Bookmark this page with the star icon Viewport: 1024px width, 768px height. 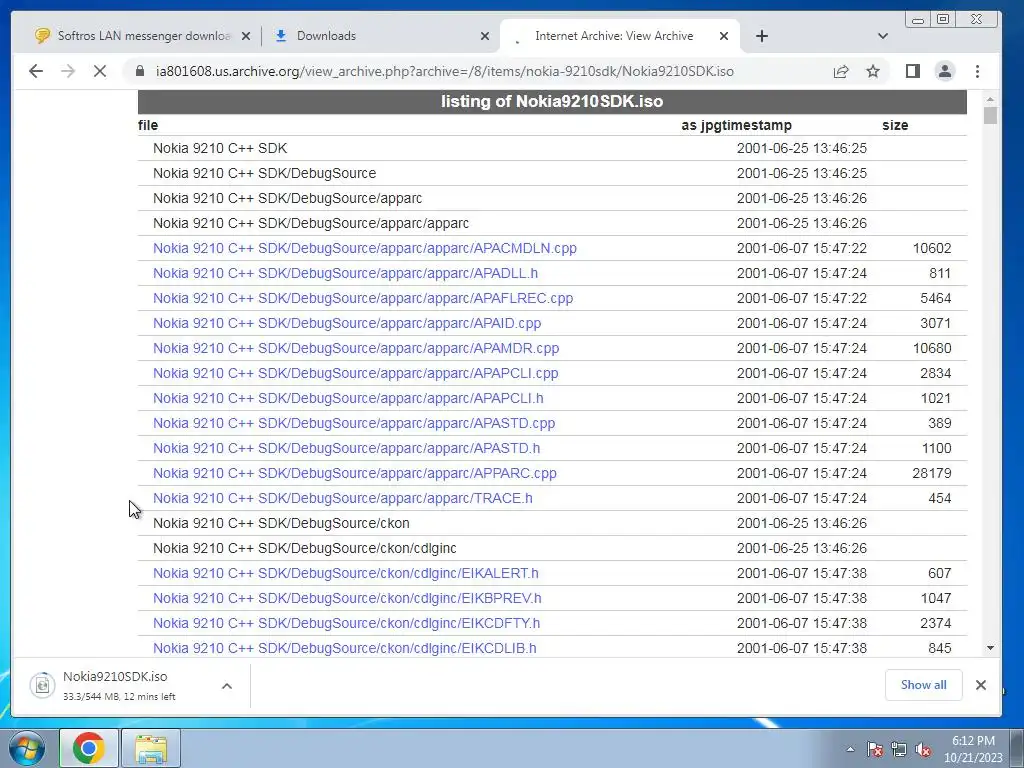(873, 71)
